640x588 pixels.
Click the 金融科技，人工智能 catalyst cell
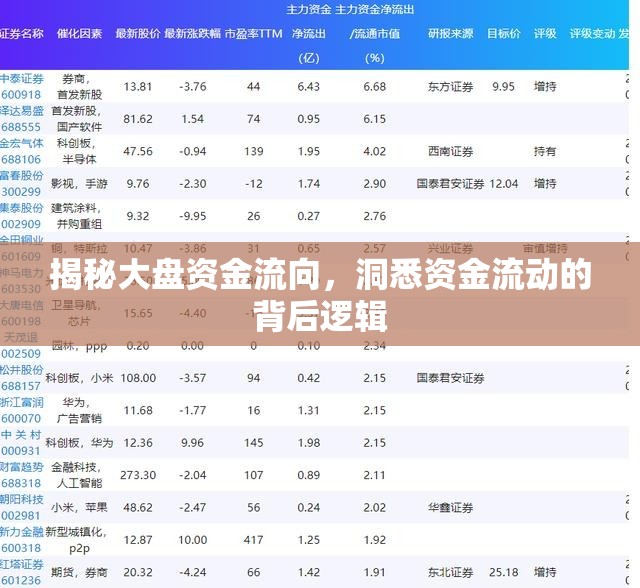coord(76,475)
